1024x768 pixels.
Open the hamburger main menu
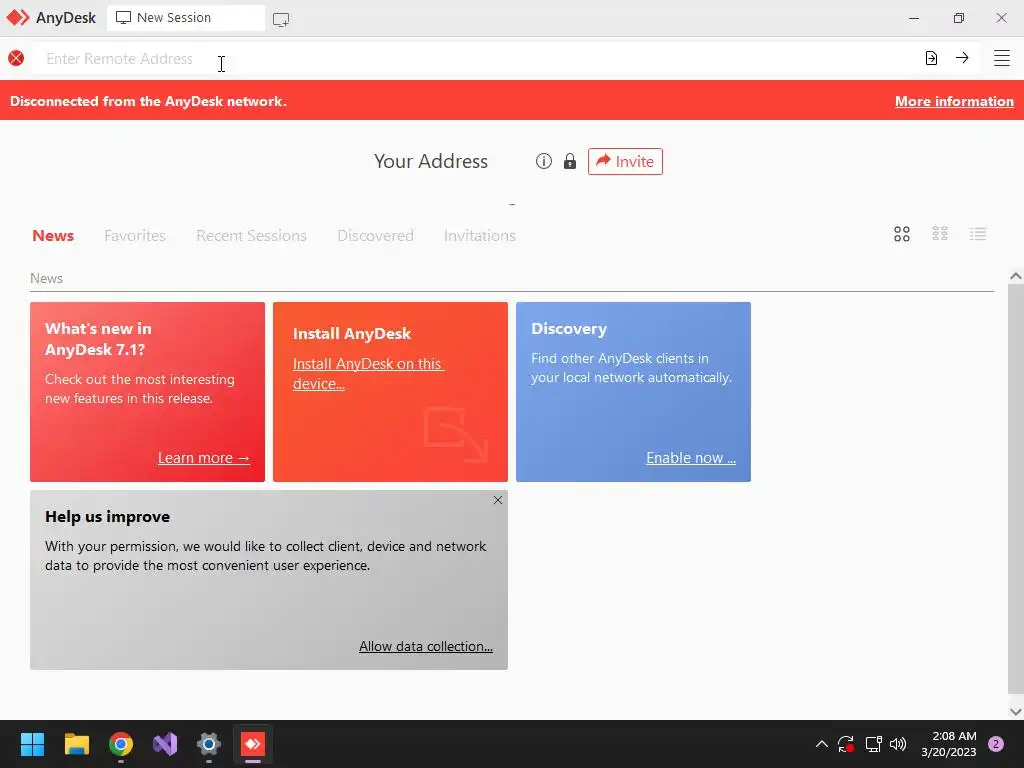tap(1002, 58)
